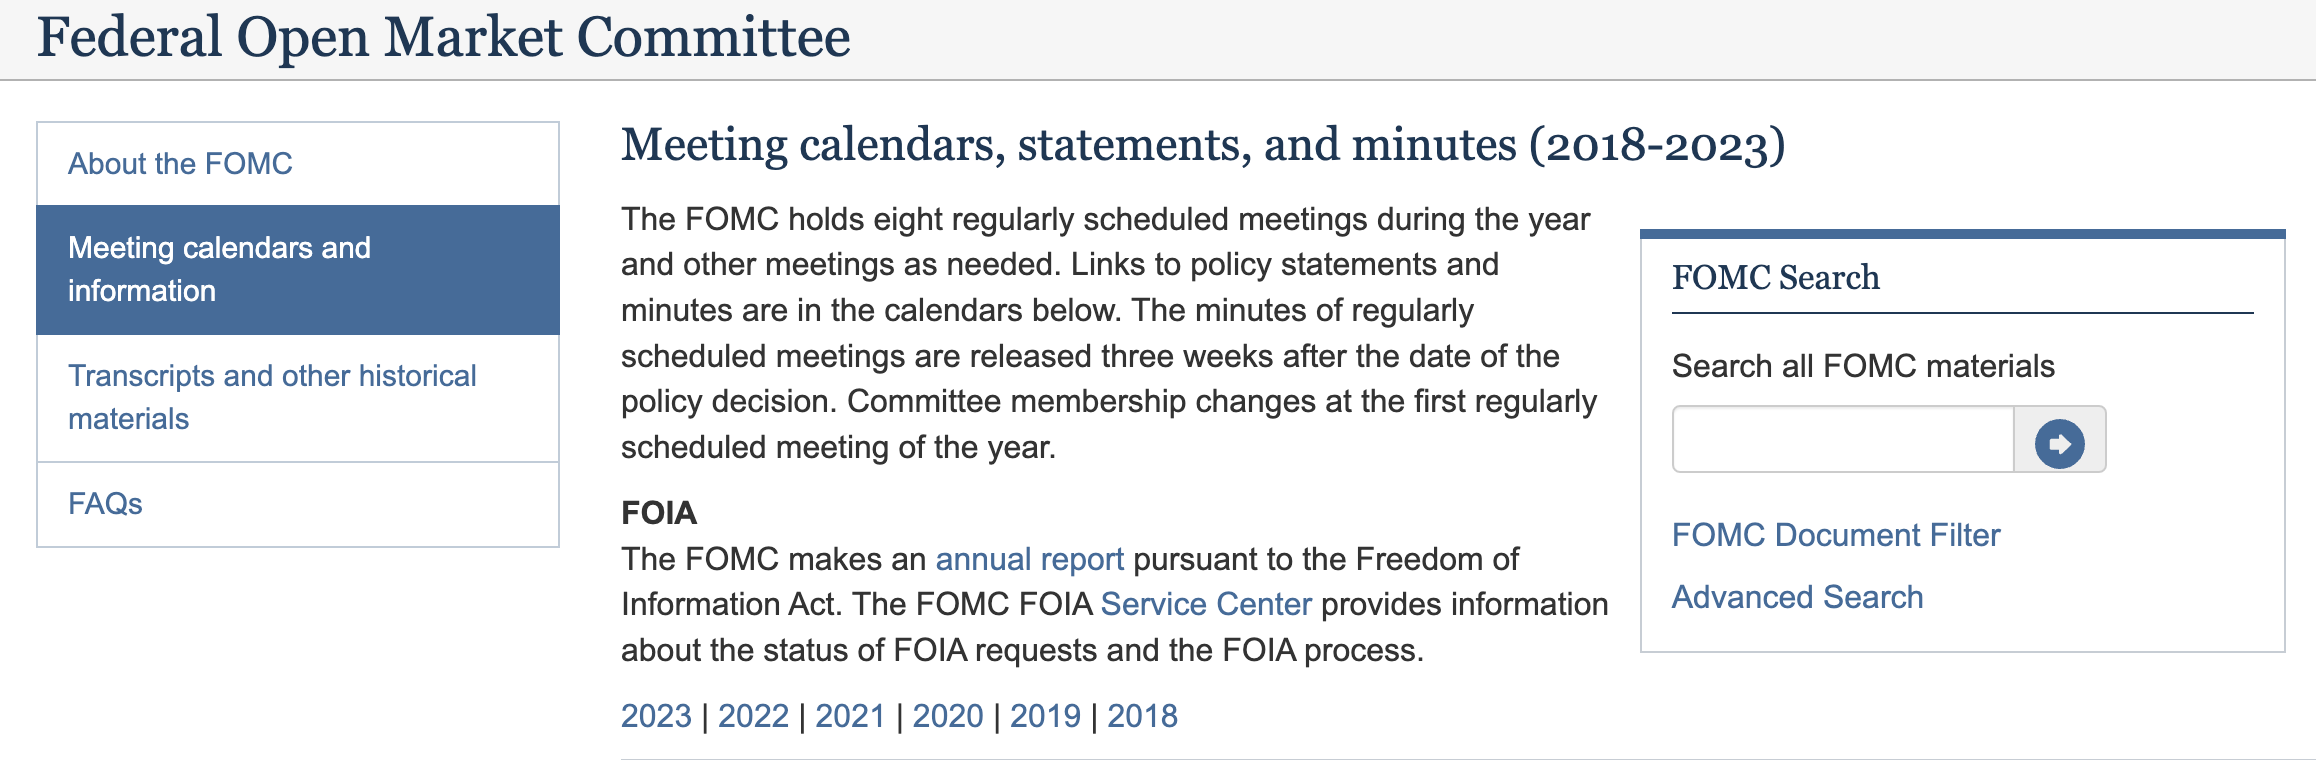This screenshot has height=760, width=2316.
Task: Jump to the 2022 calendar
Action: [753, 716]
